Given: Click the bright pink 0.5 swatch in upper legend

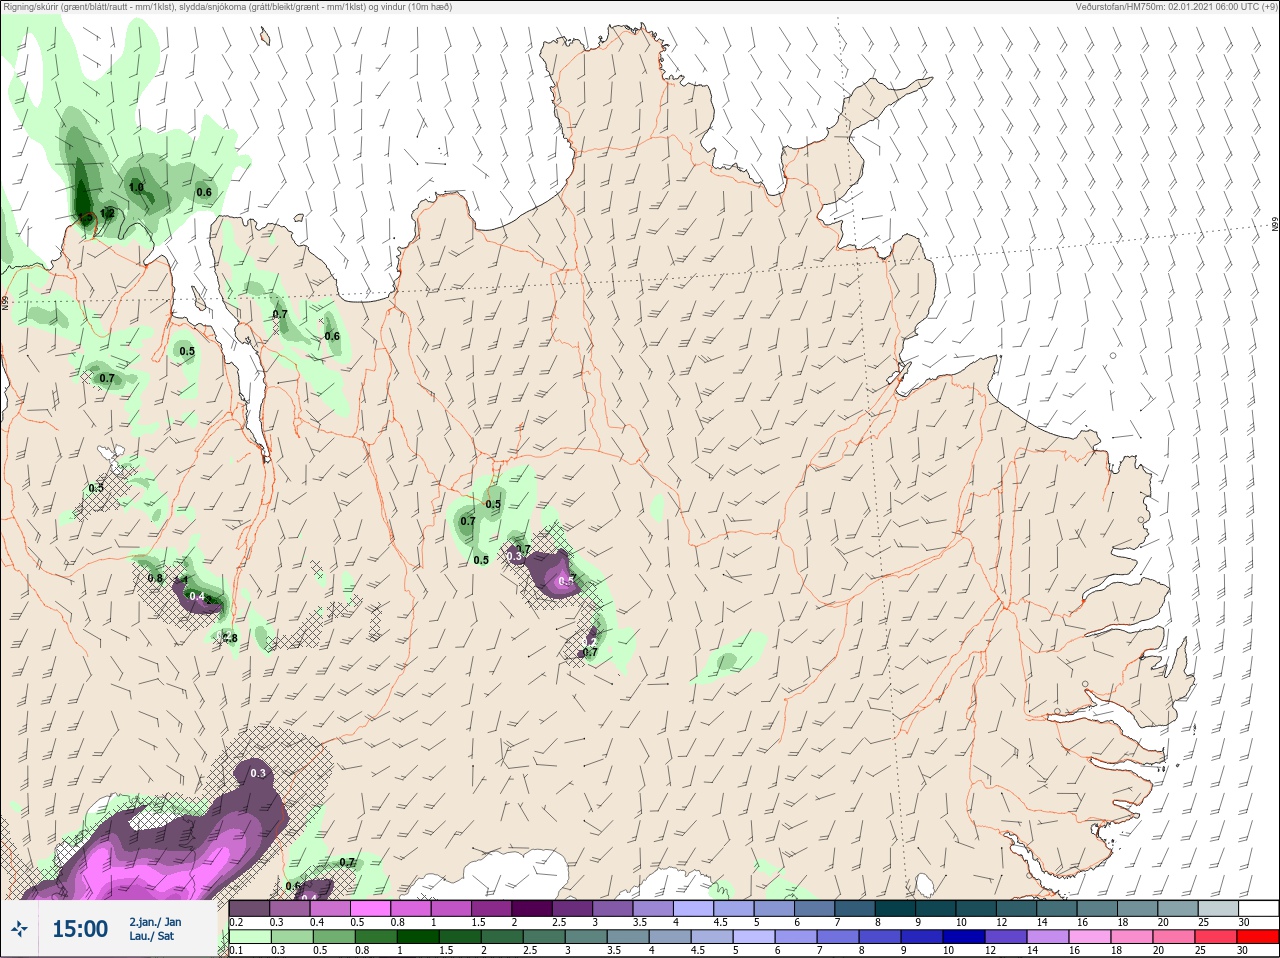Looking at the screenshot, I should (x=370, y=908).
